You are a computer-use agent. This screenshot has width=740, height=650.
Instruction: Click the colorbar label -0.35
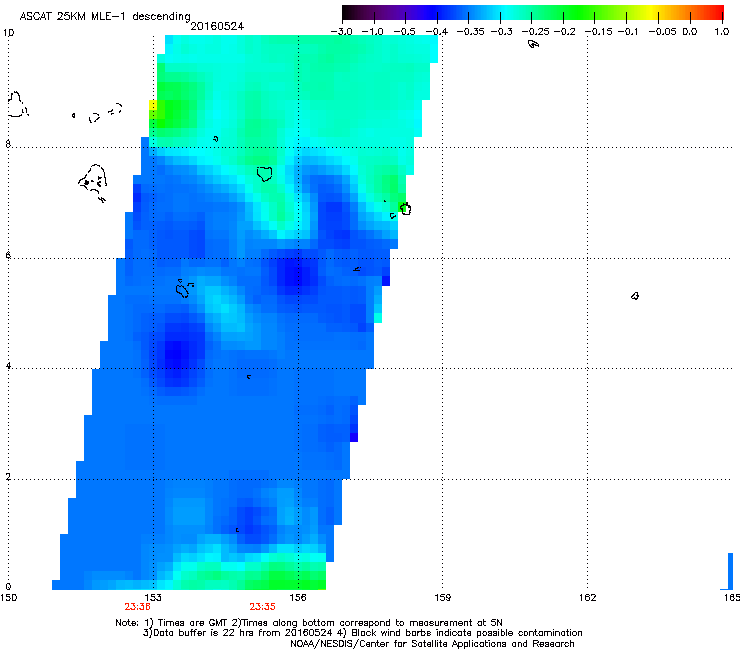tap(471, 32)
